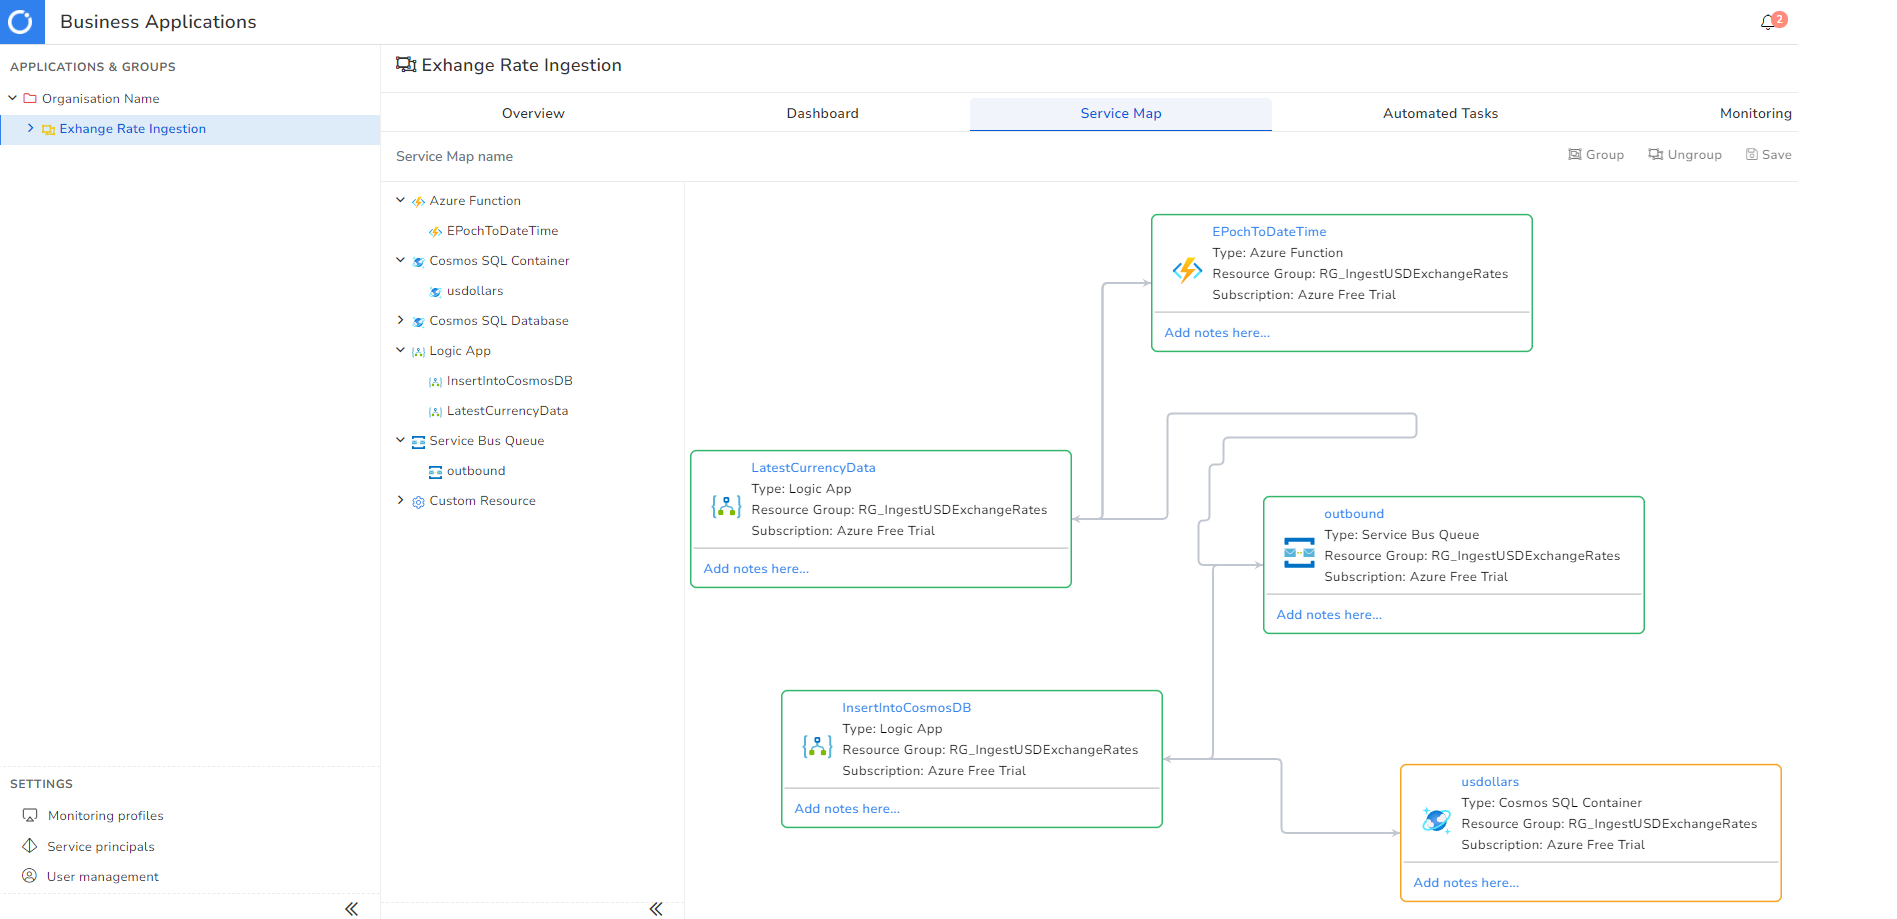This screenshot has width=1897, height=919.
Task: Collapse the Azure Function tree node
Action: click(401, 200)
